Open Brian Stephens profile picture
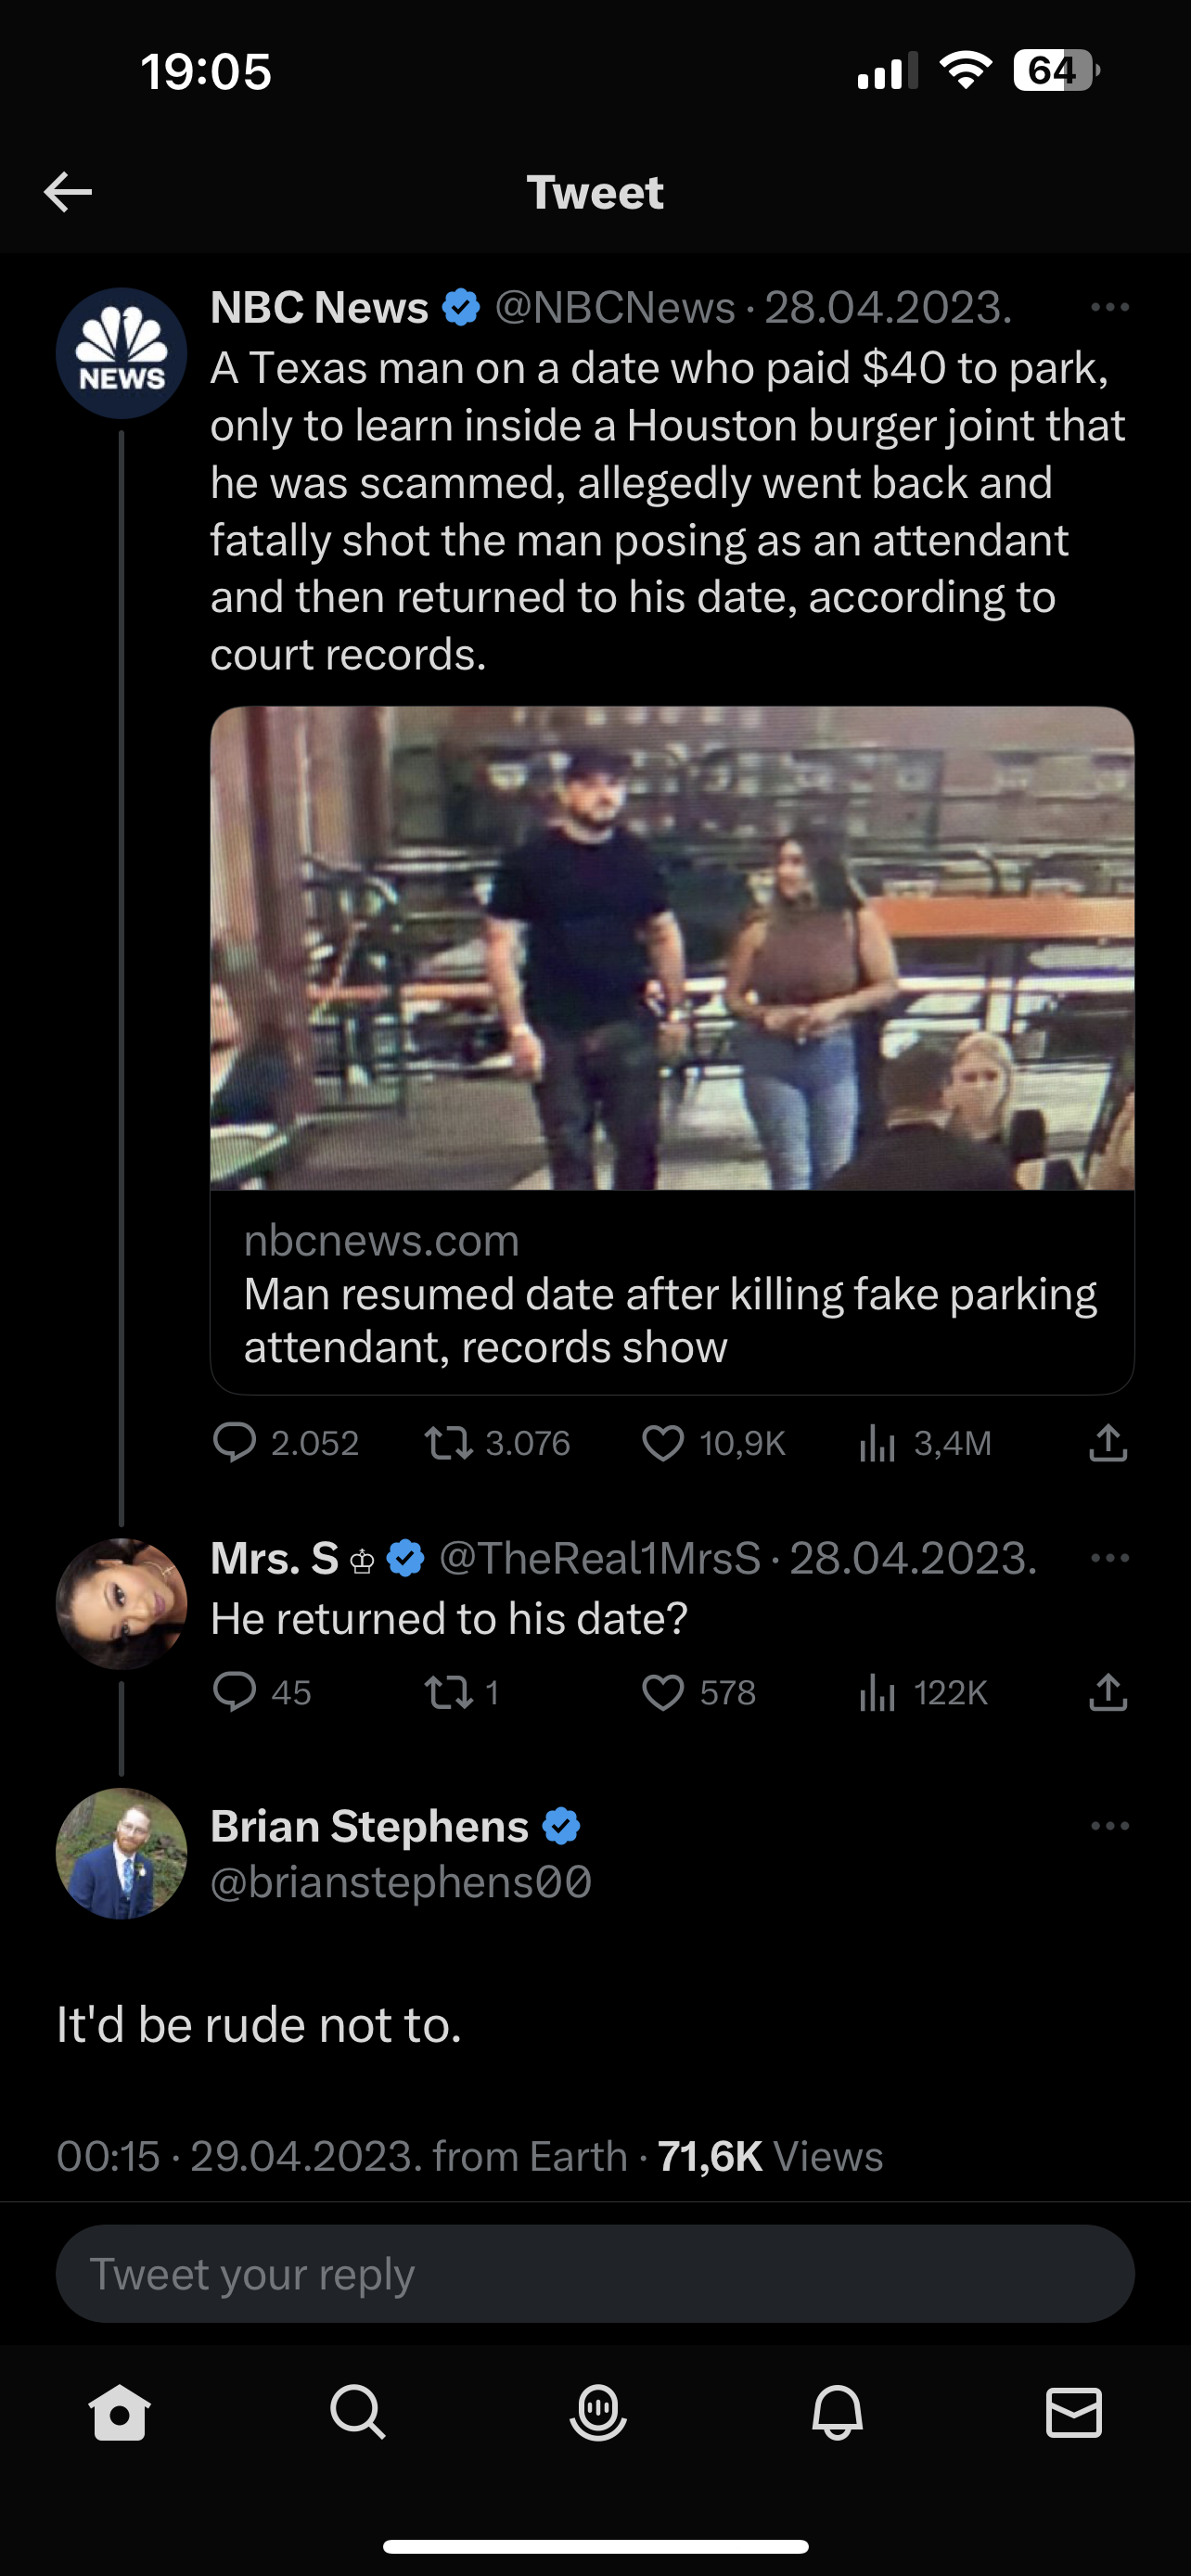This screenshot has width=1191, height=2576. click(x=121, y=1853)
